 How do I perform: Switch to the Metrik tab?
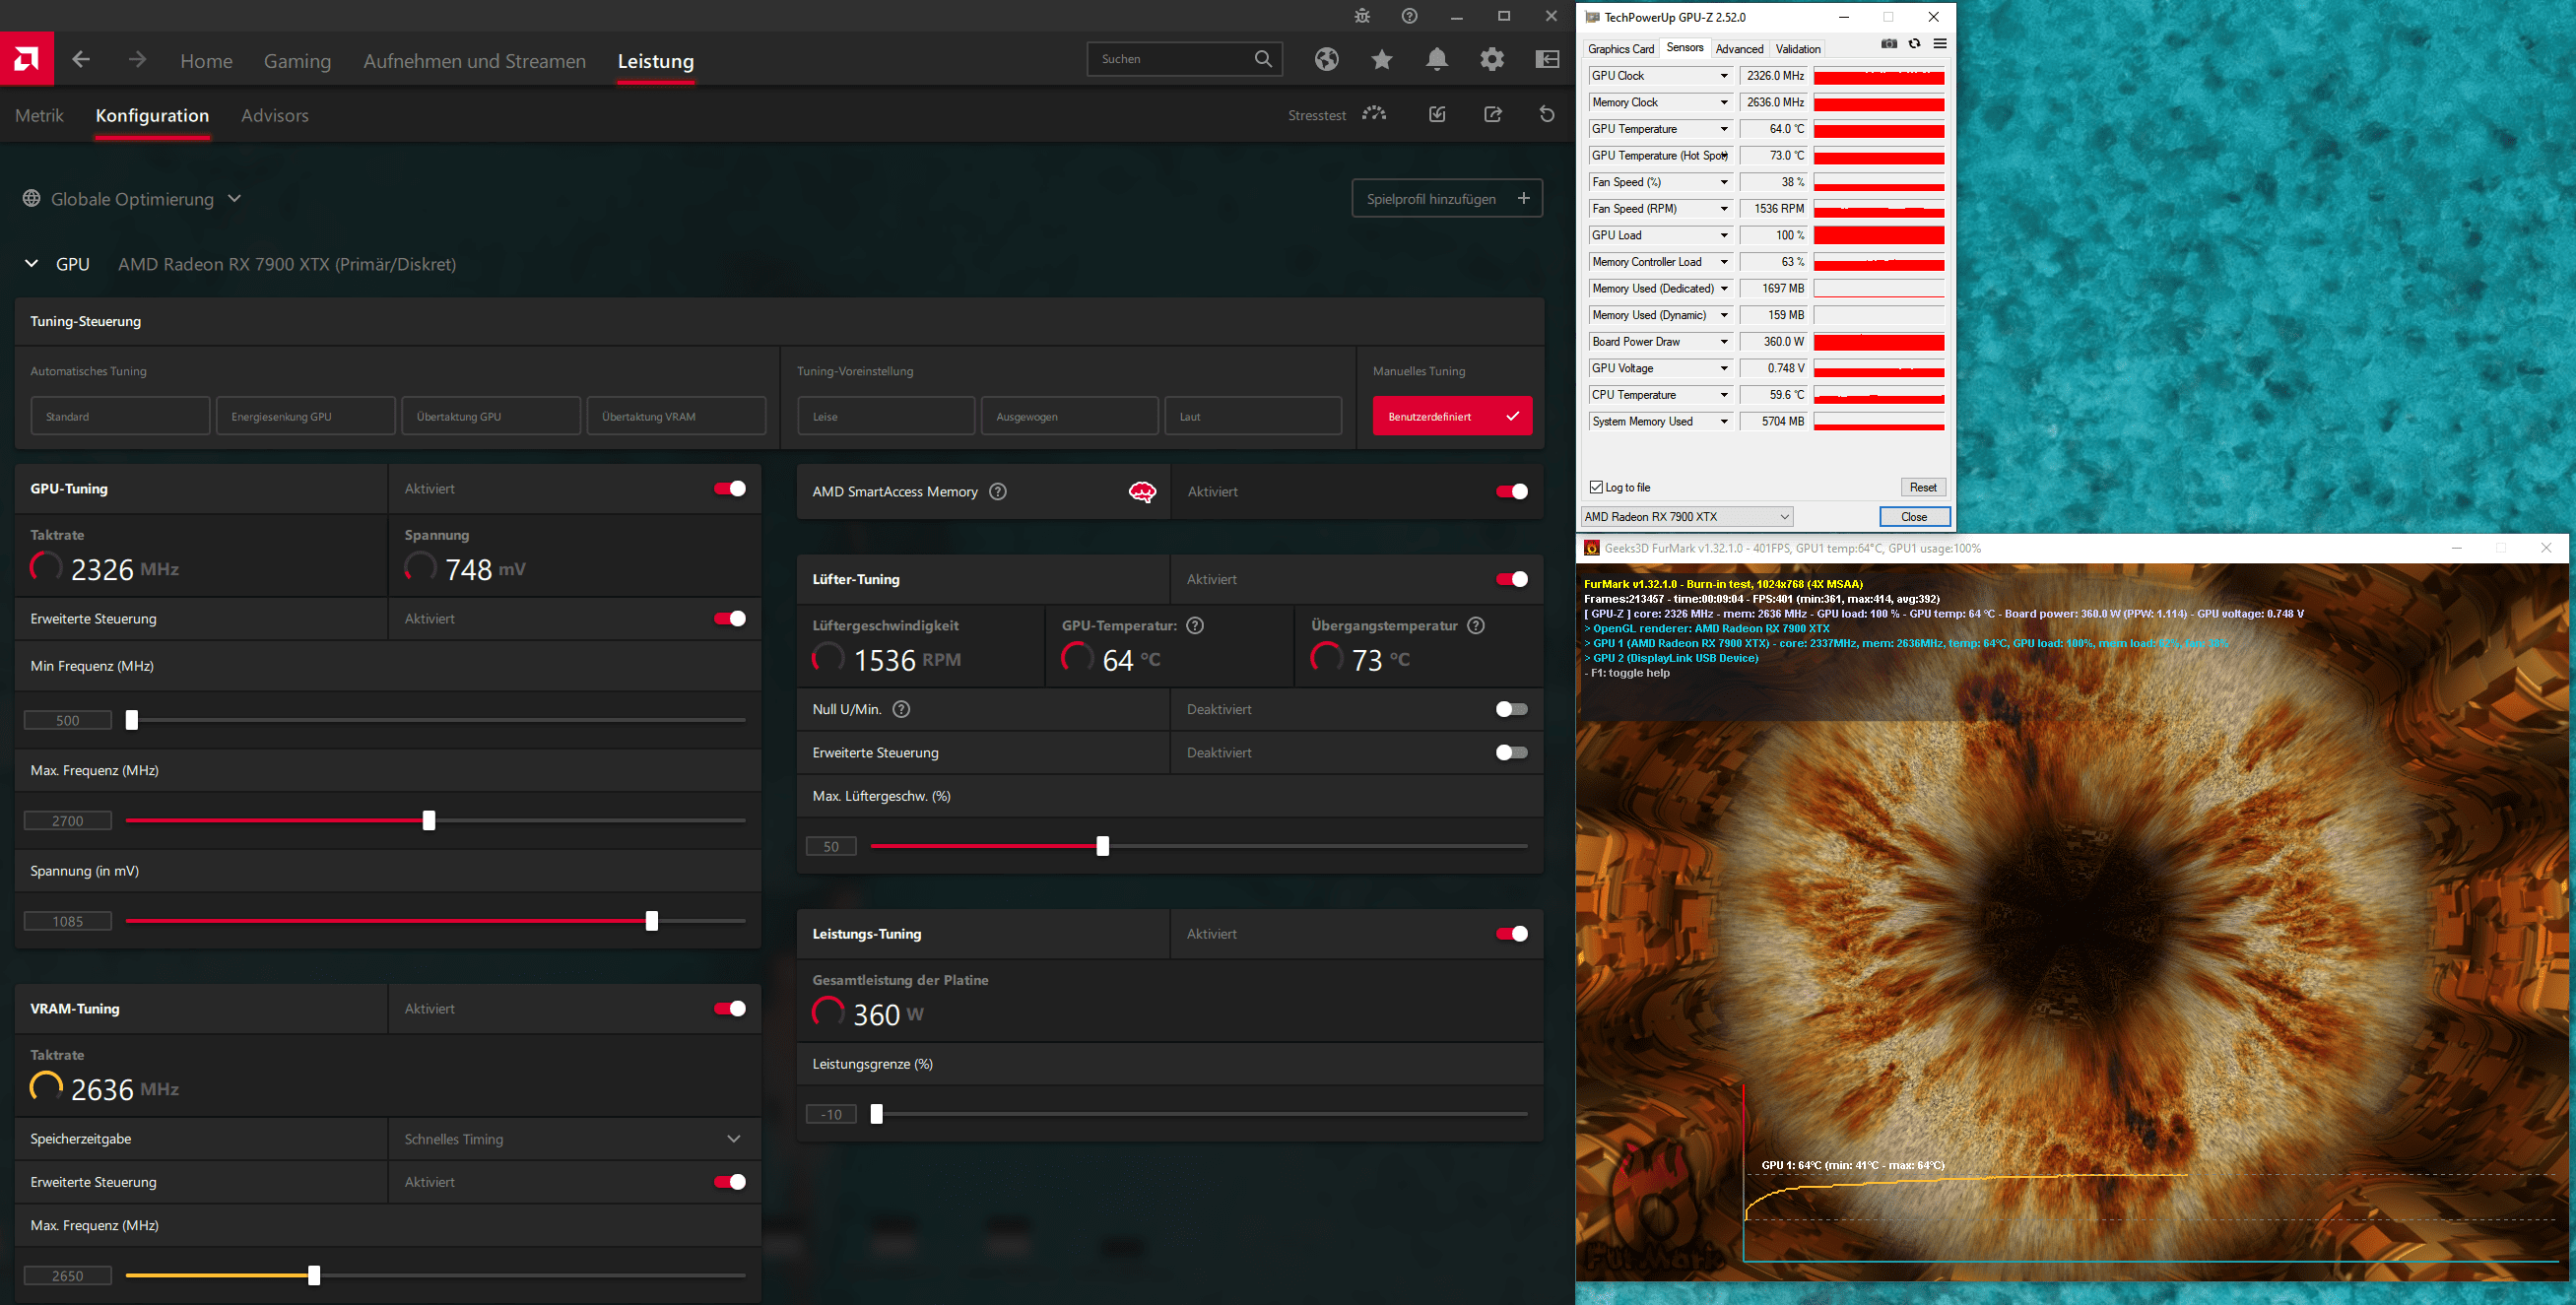pos(39,116)
